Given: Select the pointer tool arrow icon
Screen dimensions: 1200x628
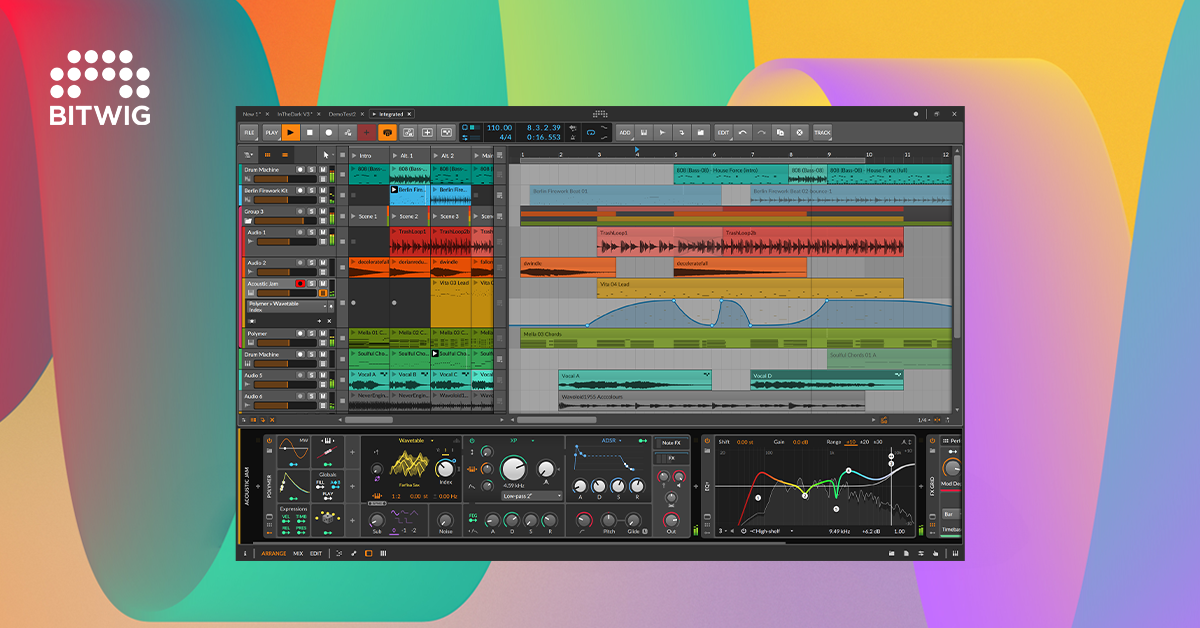Looking at the screenshot, I should (x=325, y=155).
